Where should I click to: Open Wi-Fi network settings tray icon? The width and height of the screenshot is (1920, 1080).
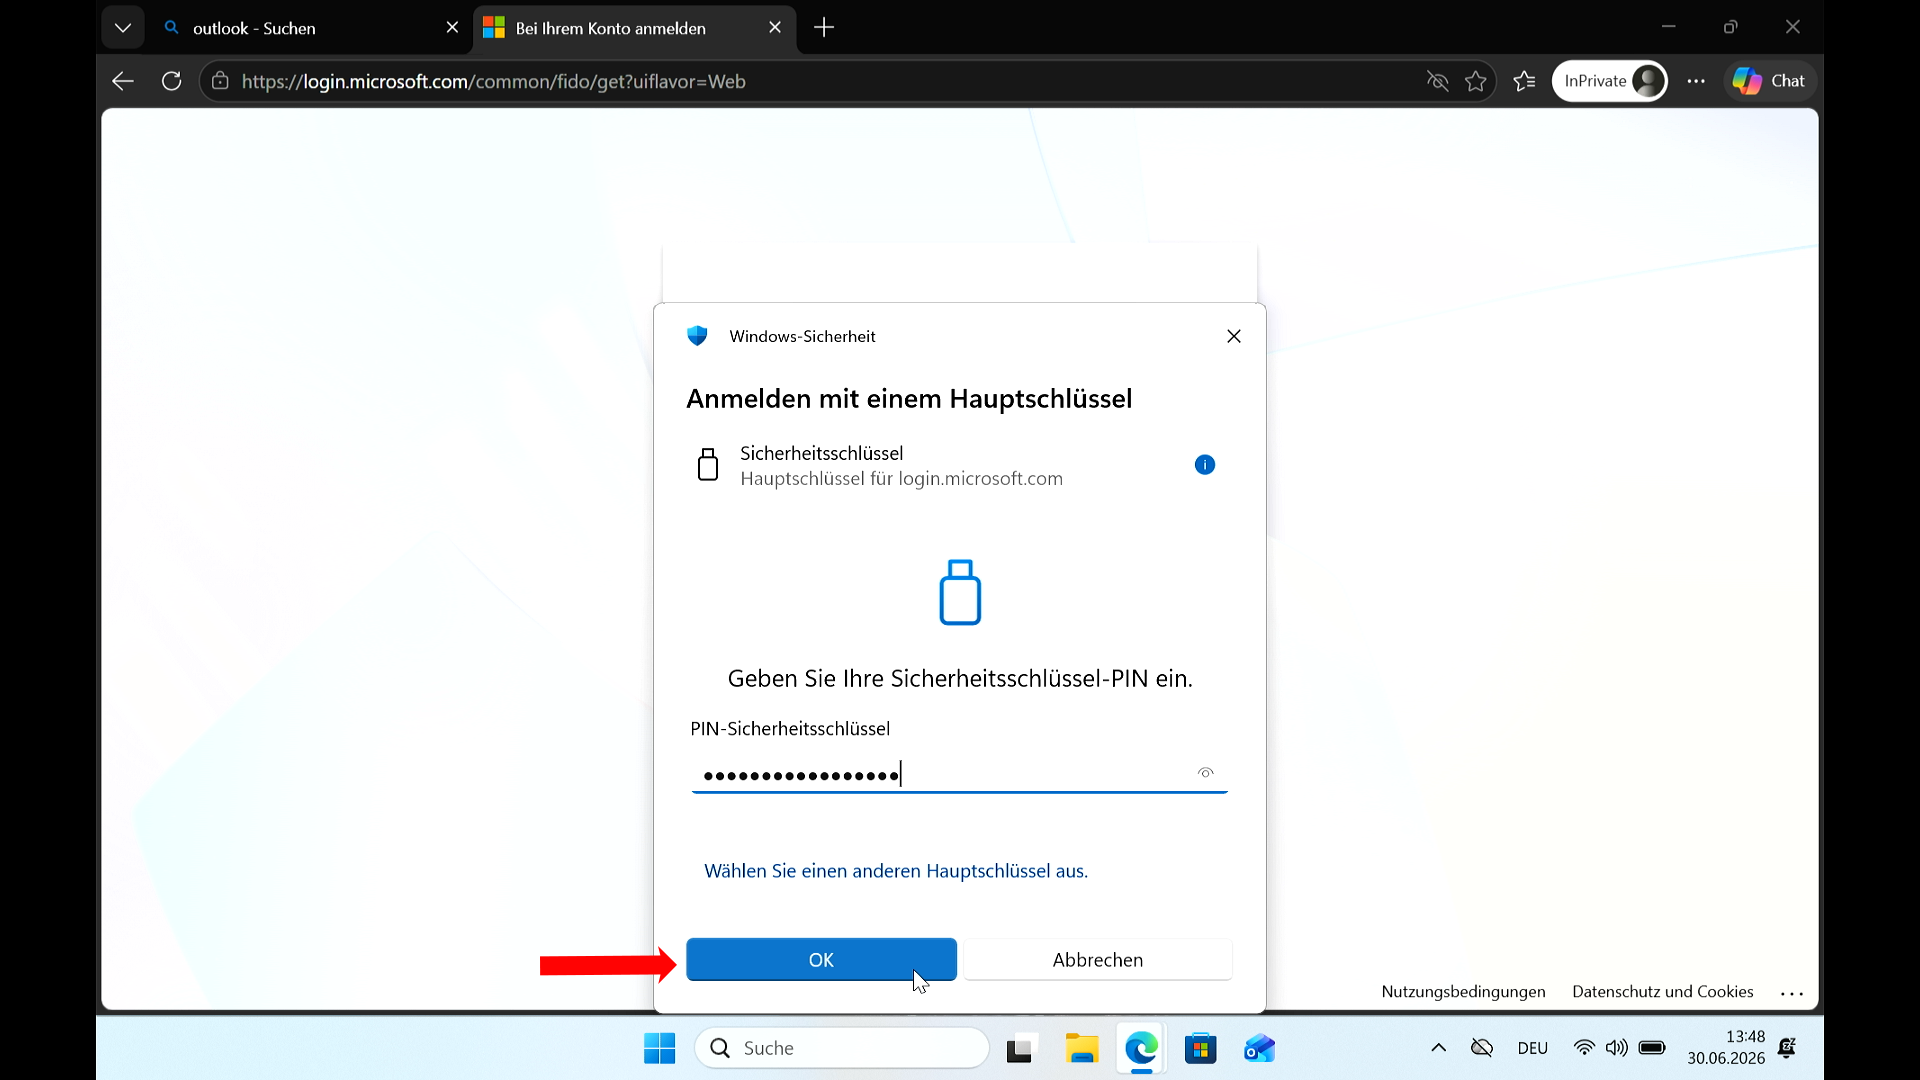[1583, 1048]
